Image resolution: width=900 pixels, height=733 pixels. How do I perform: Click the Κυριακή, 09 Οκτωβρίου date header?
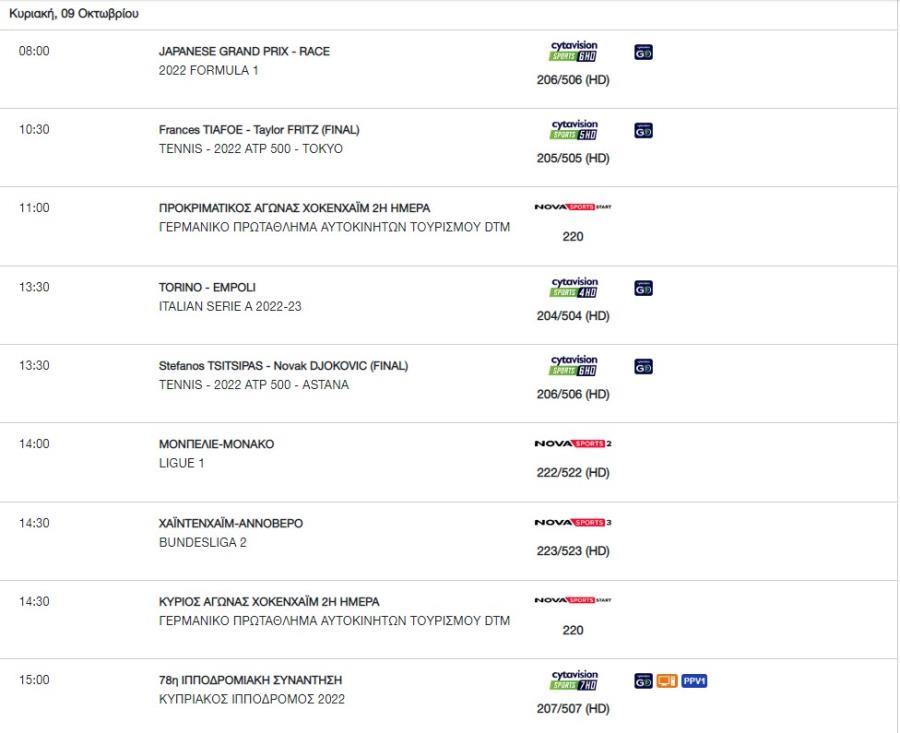pyautogui.click(x=73, y=13)
